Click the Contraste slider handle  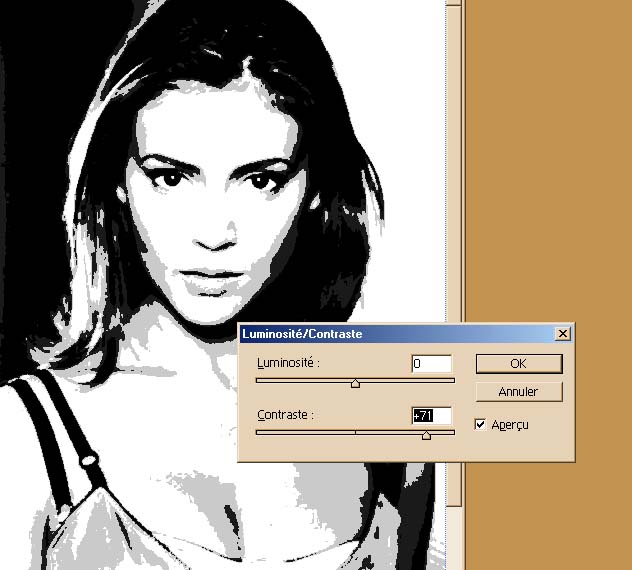tap(427, 435)
